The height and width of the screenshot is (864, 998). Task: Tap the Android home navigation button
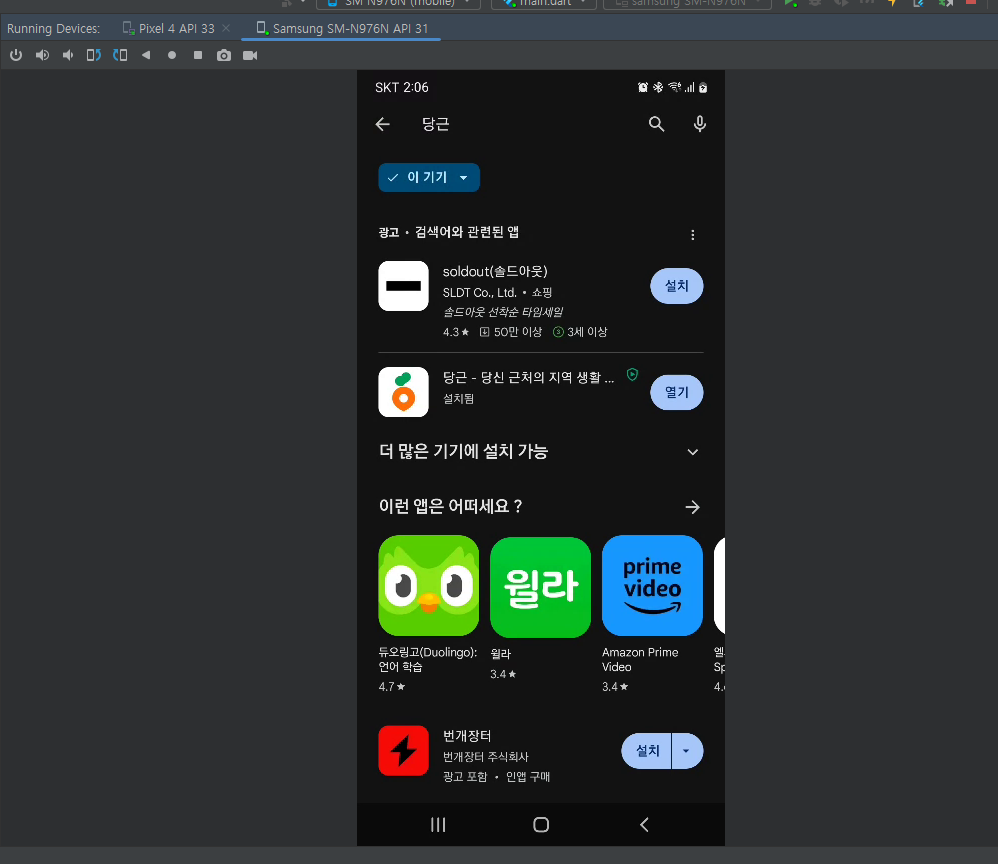(541, 825)
